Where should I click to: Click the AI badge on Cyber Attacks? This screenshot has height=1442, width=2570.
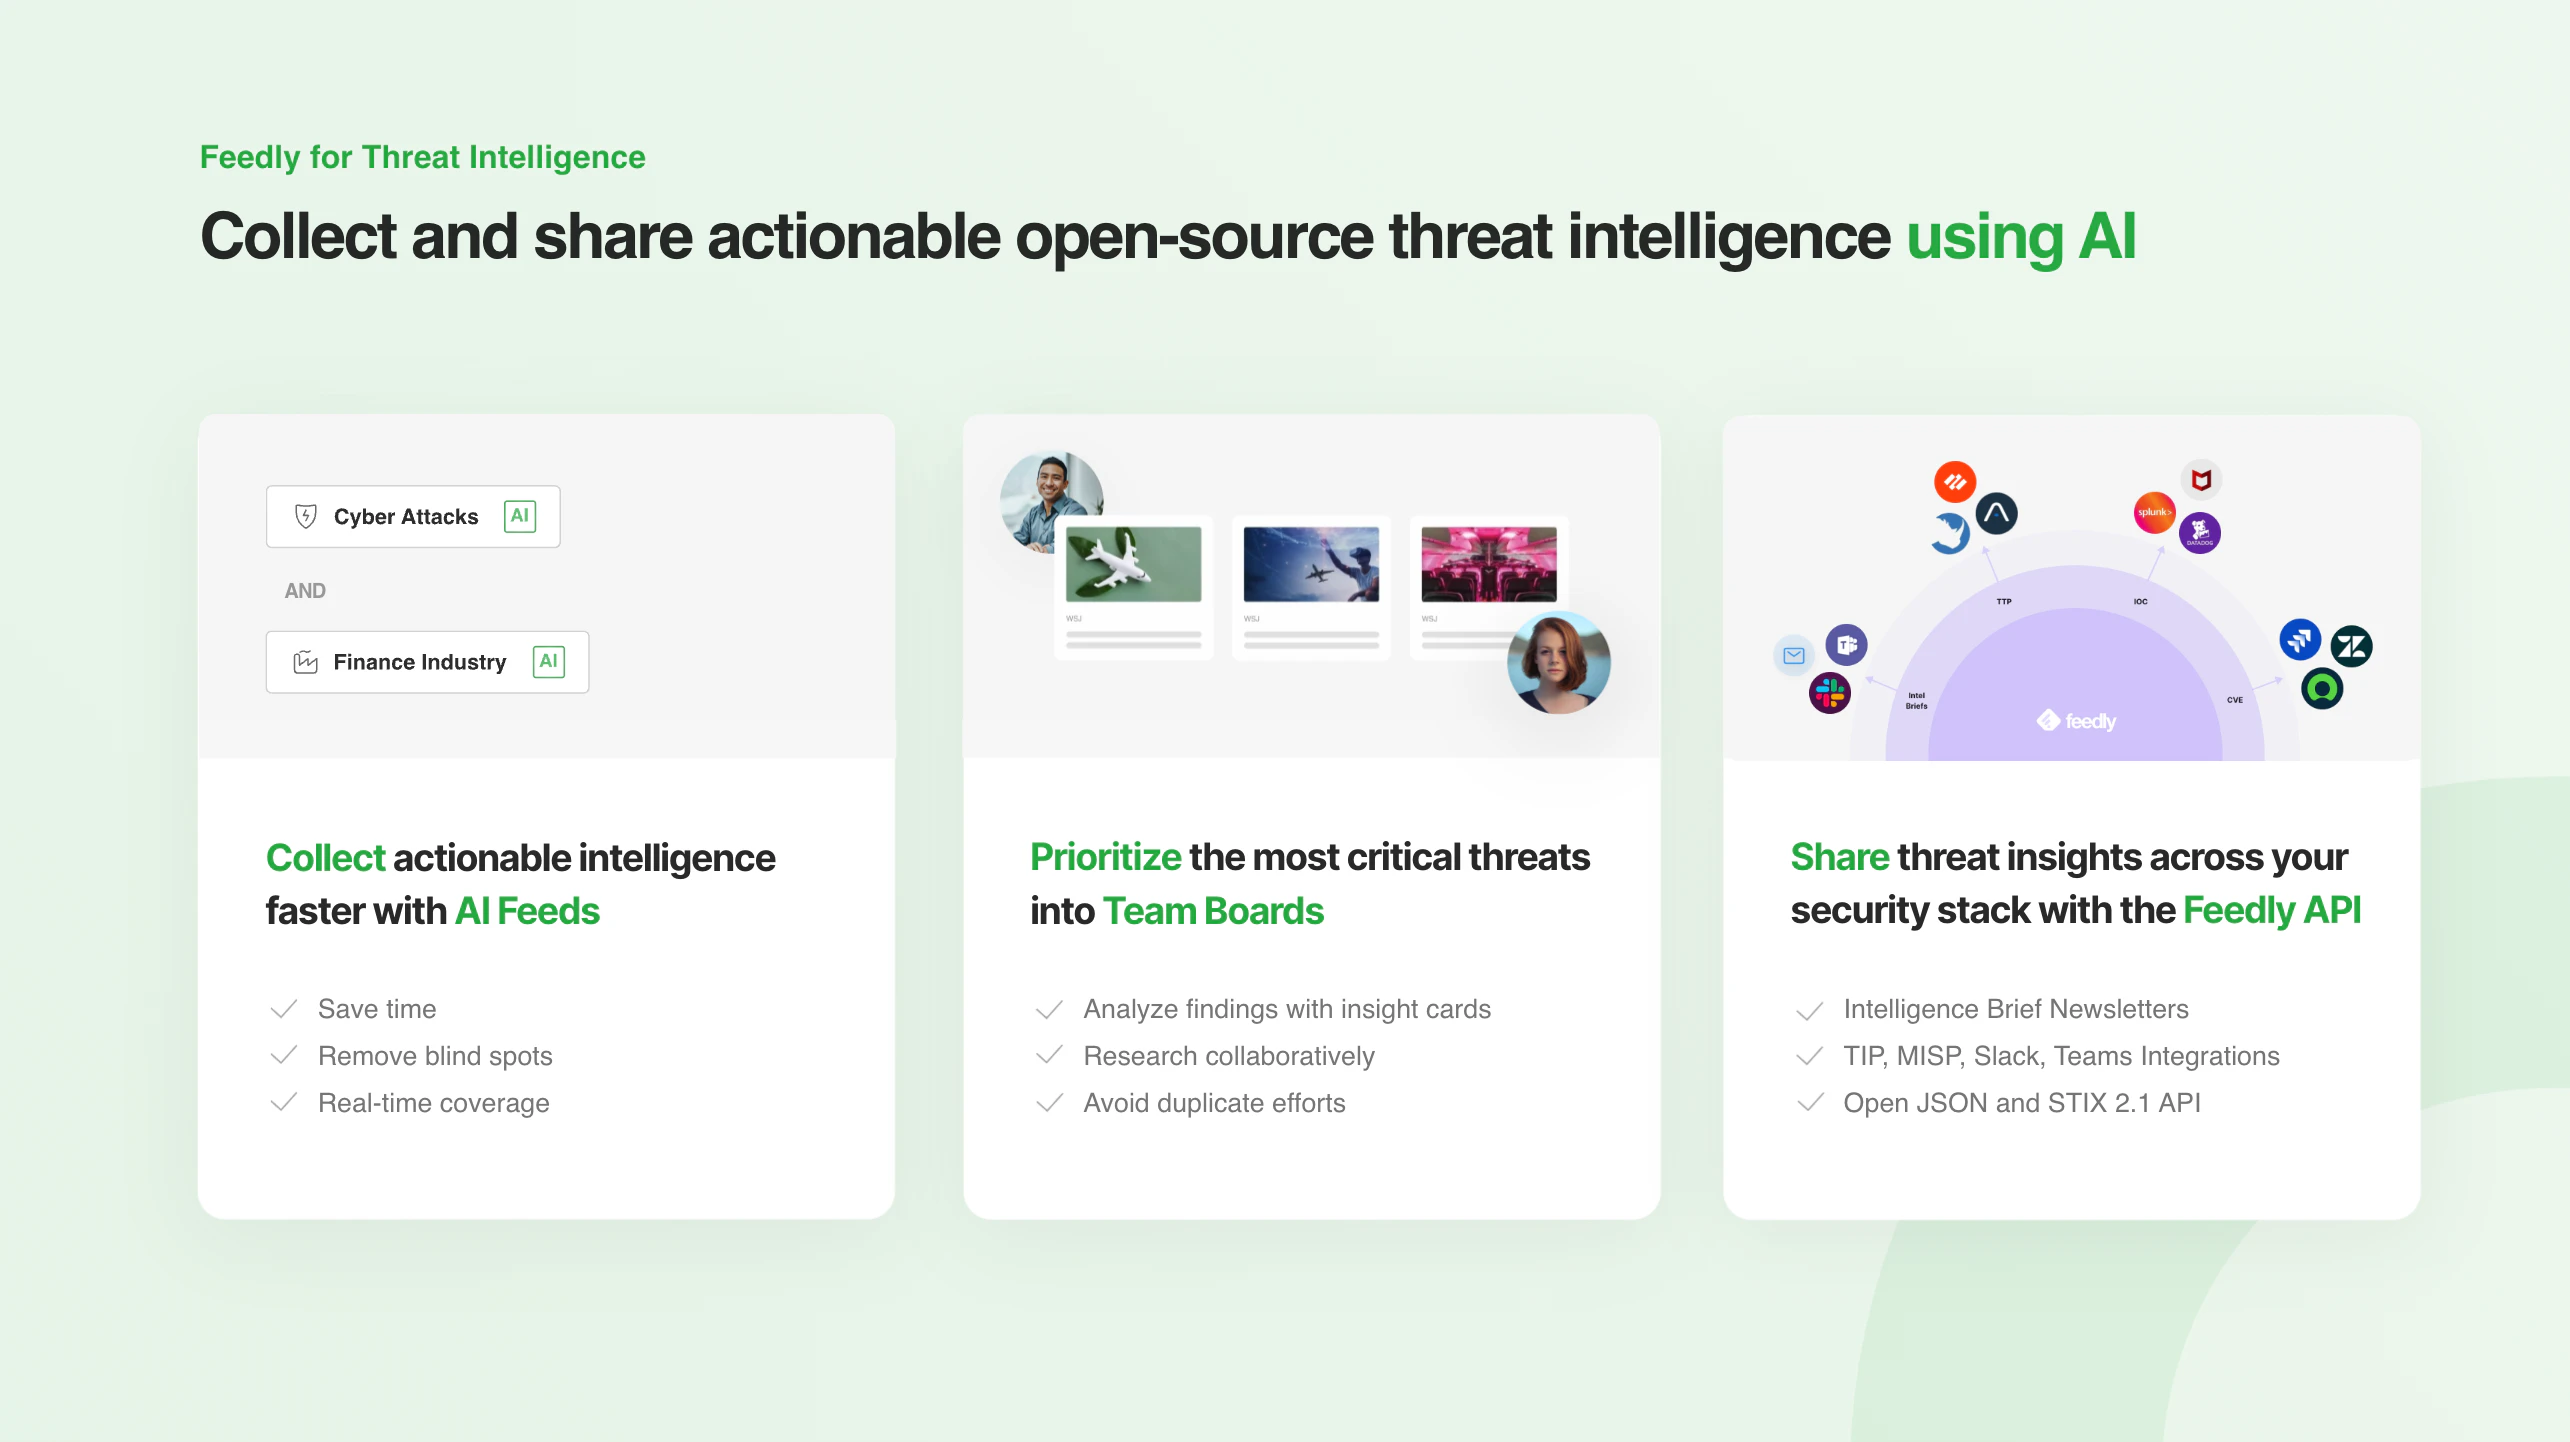tap(520, 516)
